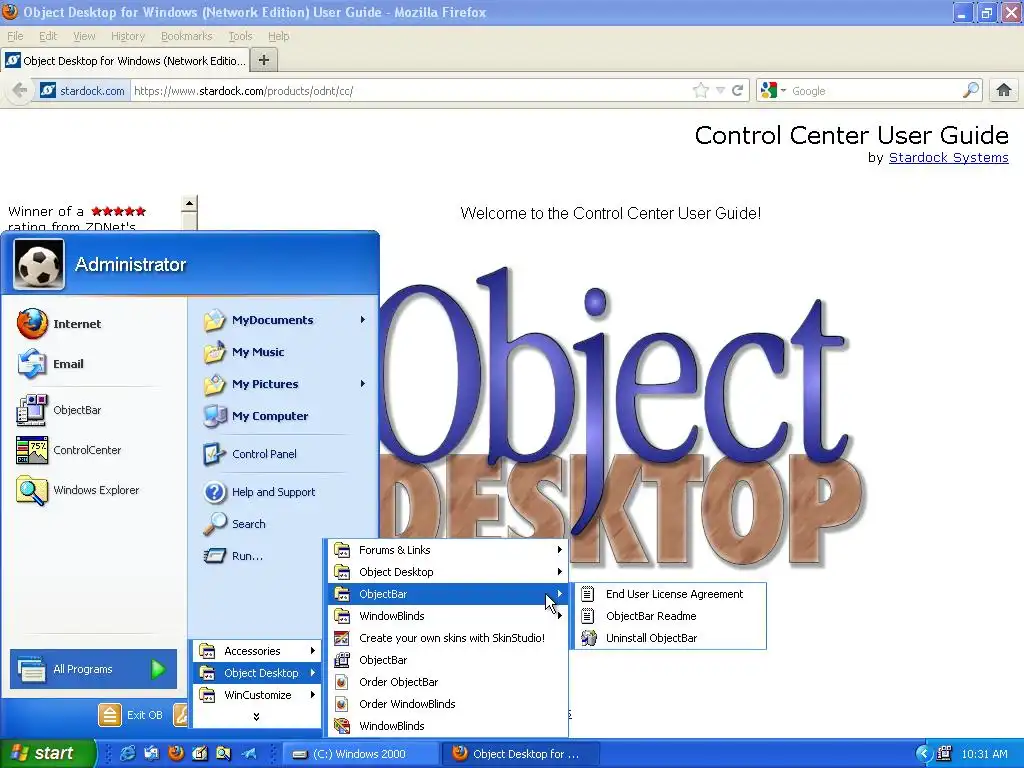This screenshot has width=1024, height=768.
Task: Open the End User License Agreement
Action: pos(669,594)
